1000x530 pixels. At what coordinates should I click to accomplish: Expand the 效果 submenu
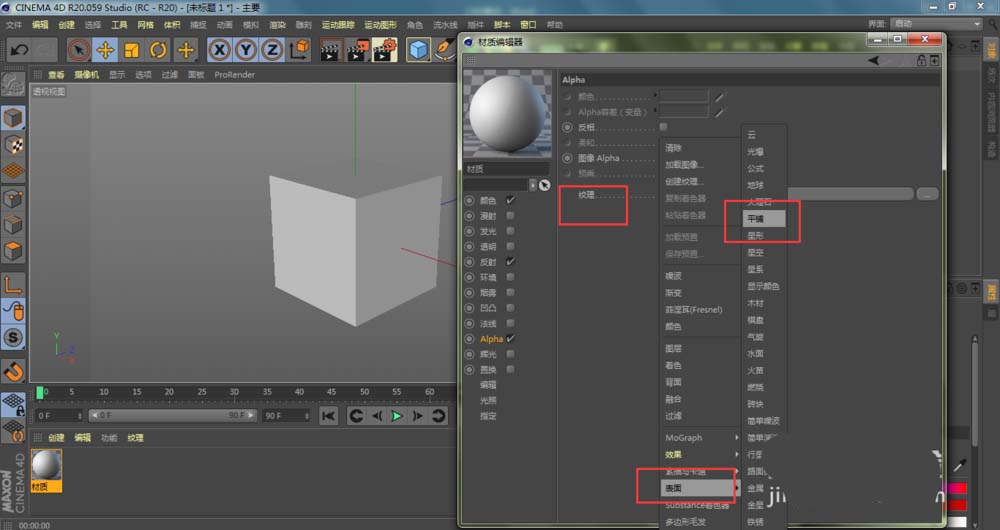[x=700, y=454]
